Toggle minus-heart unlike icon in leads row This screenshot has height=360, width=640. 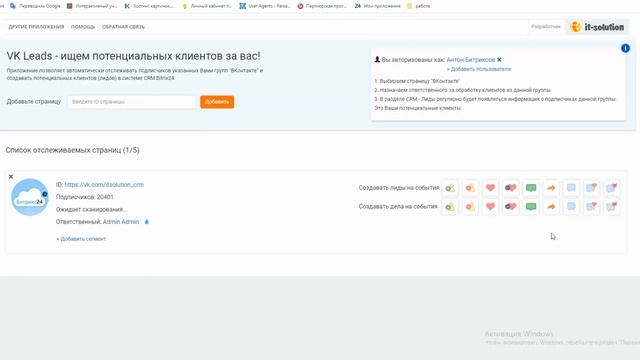point(511,188)
